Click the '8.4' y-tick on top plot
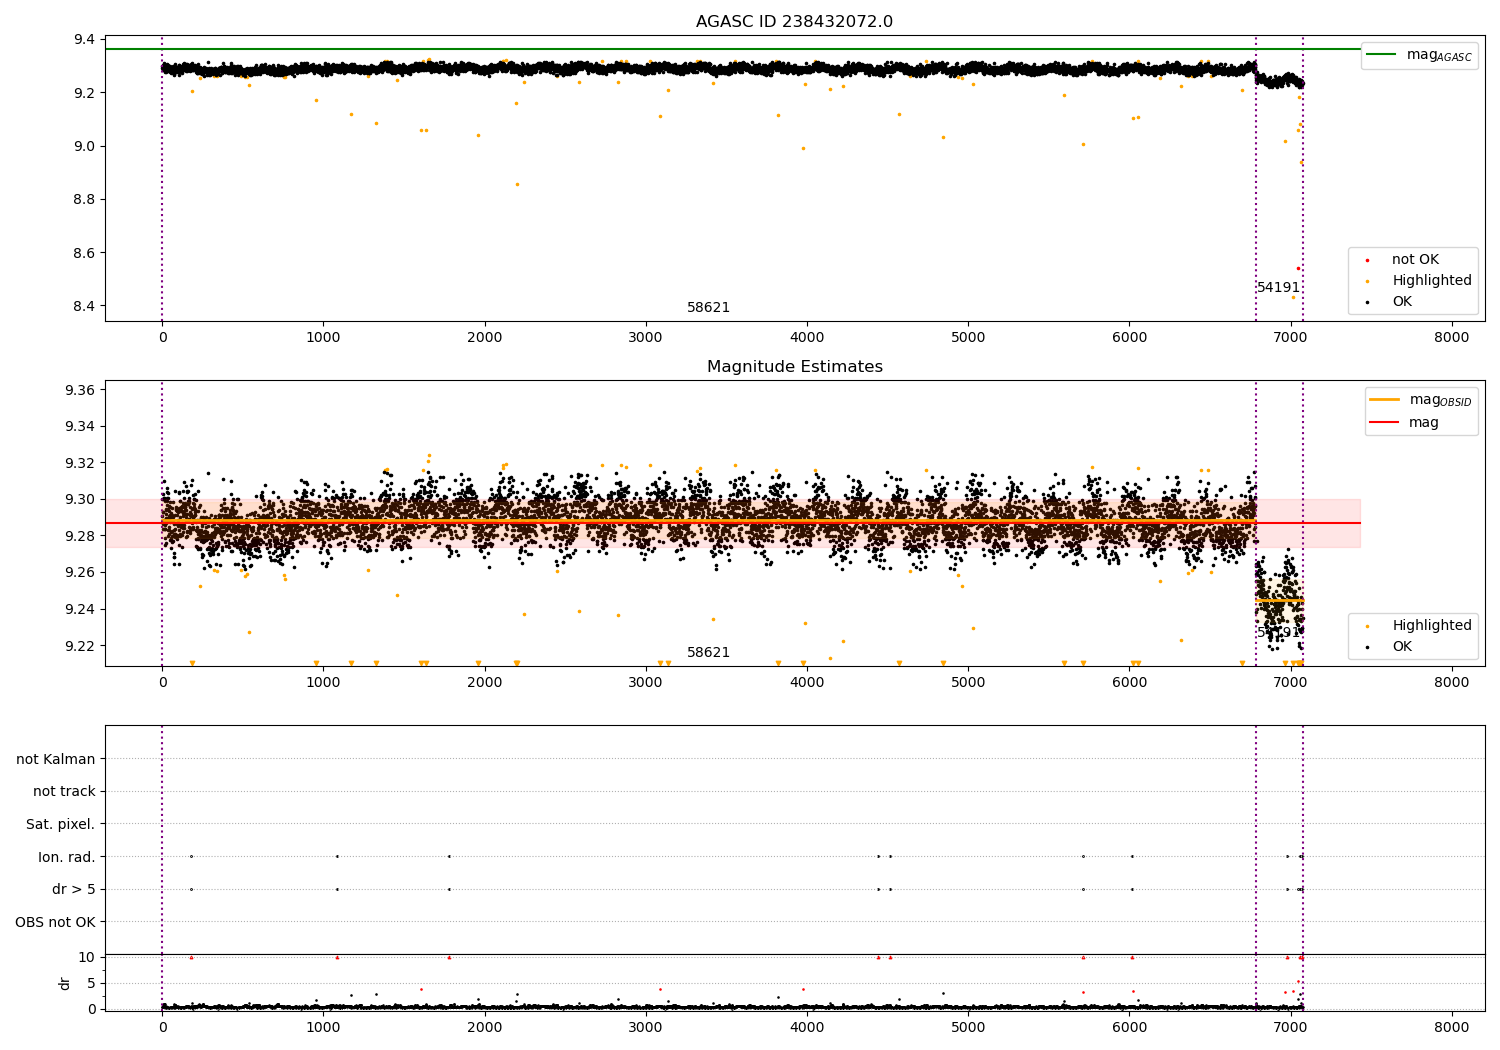Viewport: 1500px width, 1050px height. pos(84,306)
